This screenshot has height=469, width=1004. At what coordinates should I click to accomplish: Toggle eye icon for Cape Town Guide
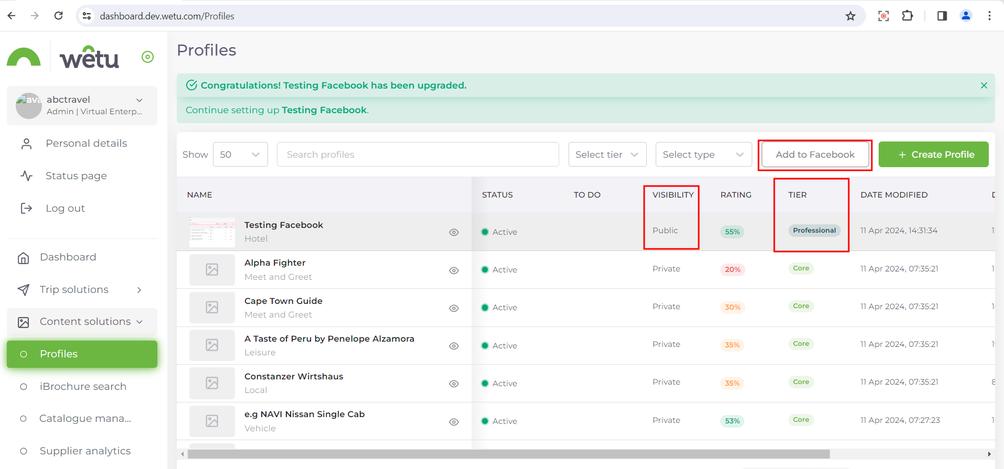point(454,308)
